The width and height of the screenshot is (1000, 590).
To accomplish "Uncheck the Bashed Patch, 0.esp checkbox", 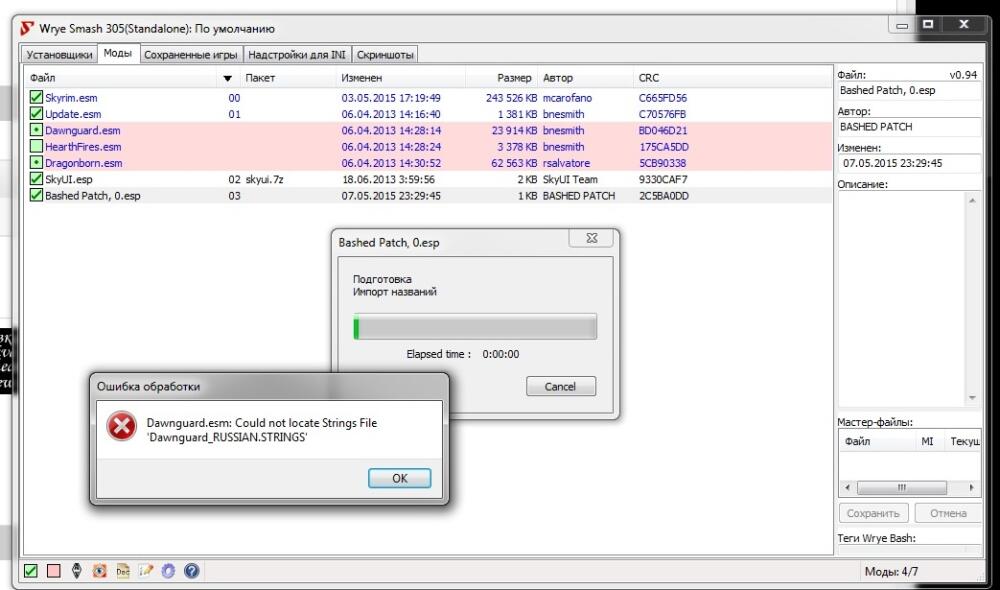I will (36, 196).
